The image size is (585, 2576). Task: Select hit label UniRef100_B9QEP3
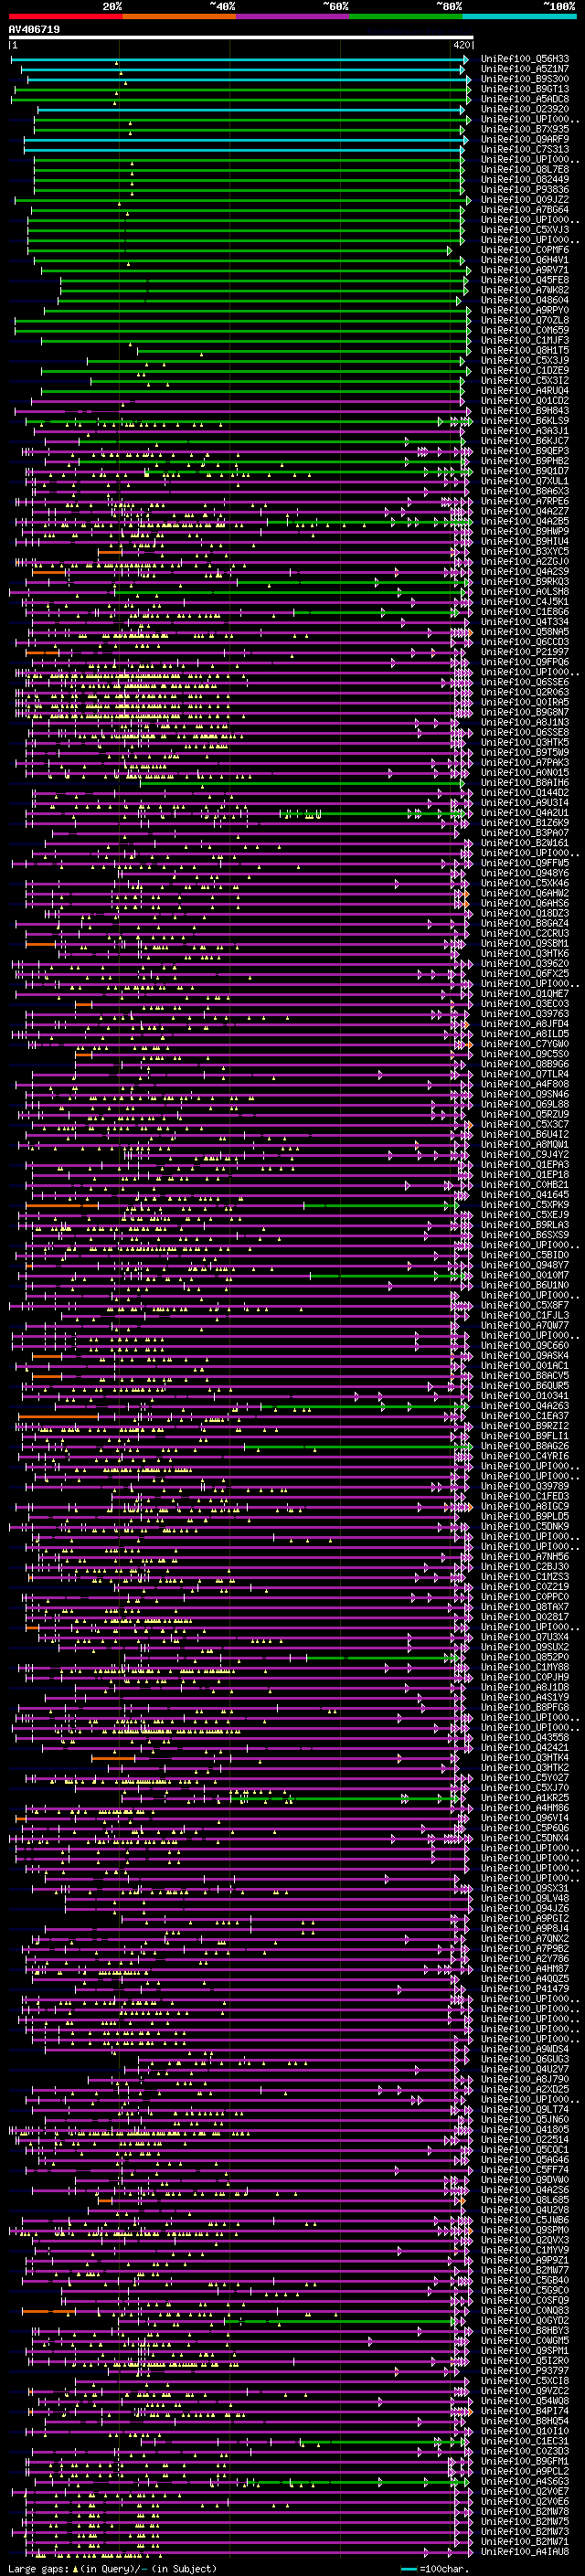coord(525,451)
